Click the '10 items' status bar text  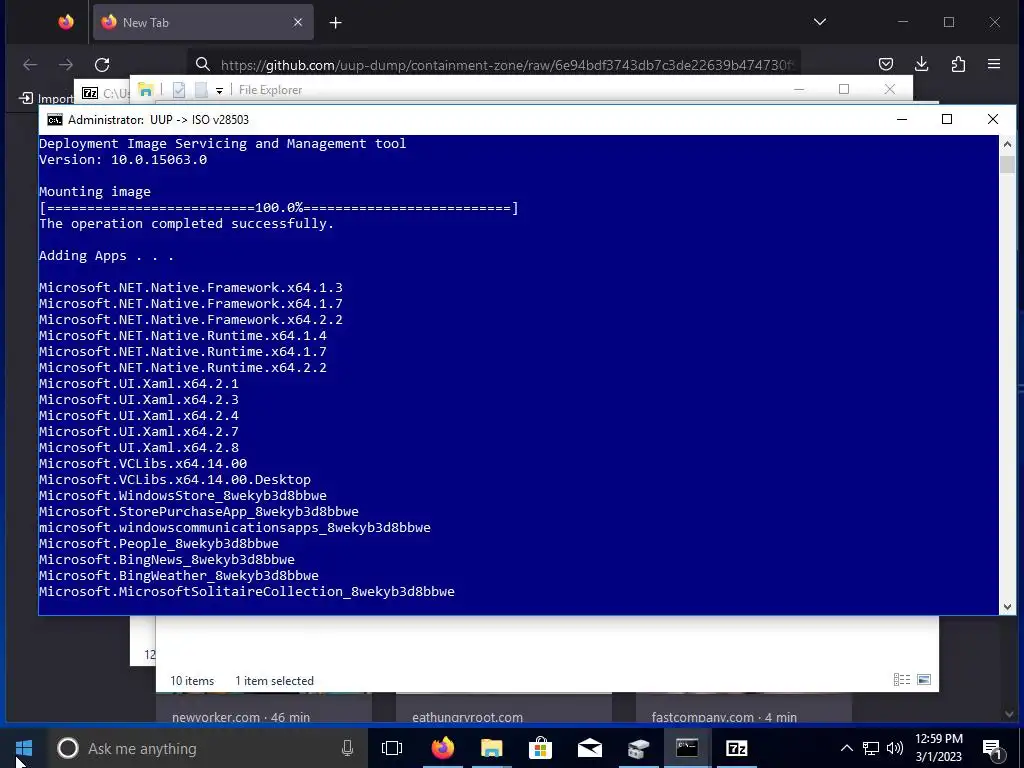[192, 680]
